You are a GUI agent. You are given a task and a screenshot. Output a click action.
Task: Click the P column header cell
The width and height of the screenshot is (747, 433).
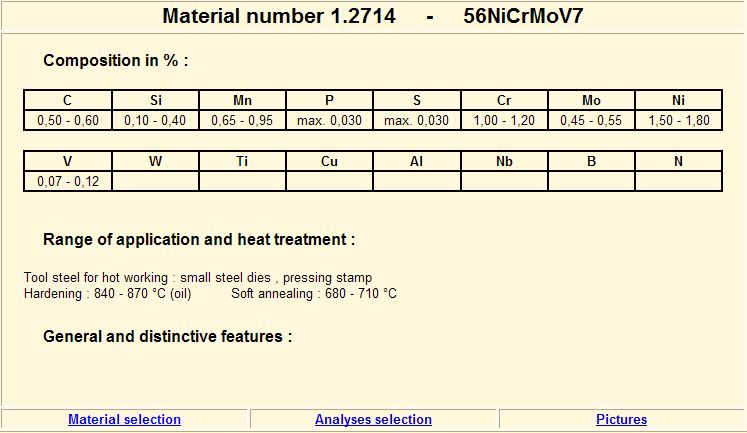pyautogui.click(x=329, y=100)
